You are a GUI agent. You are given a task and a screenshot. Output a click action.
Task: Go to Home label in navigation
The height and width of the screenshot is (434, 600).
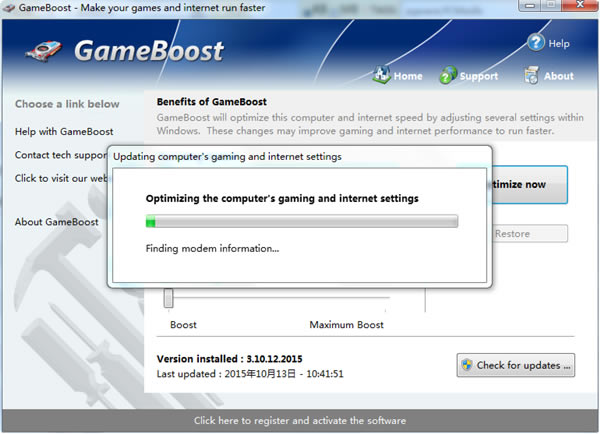tap(408, 76)
